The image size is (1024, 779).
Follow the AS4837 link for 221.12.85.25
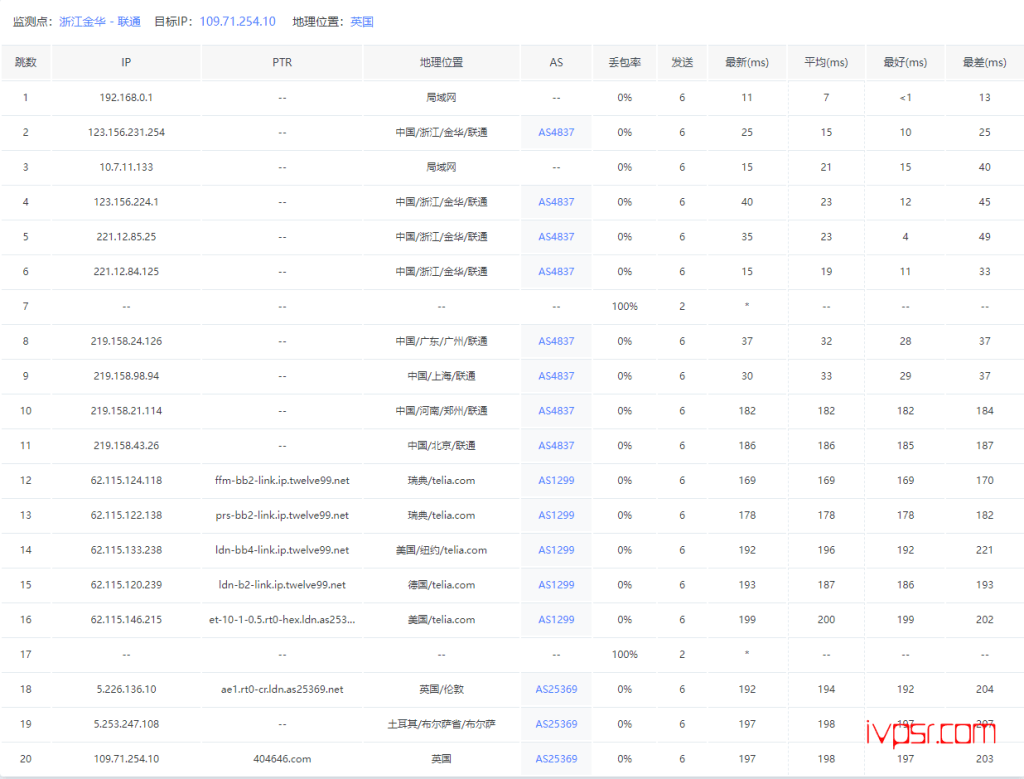[556, 237]
